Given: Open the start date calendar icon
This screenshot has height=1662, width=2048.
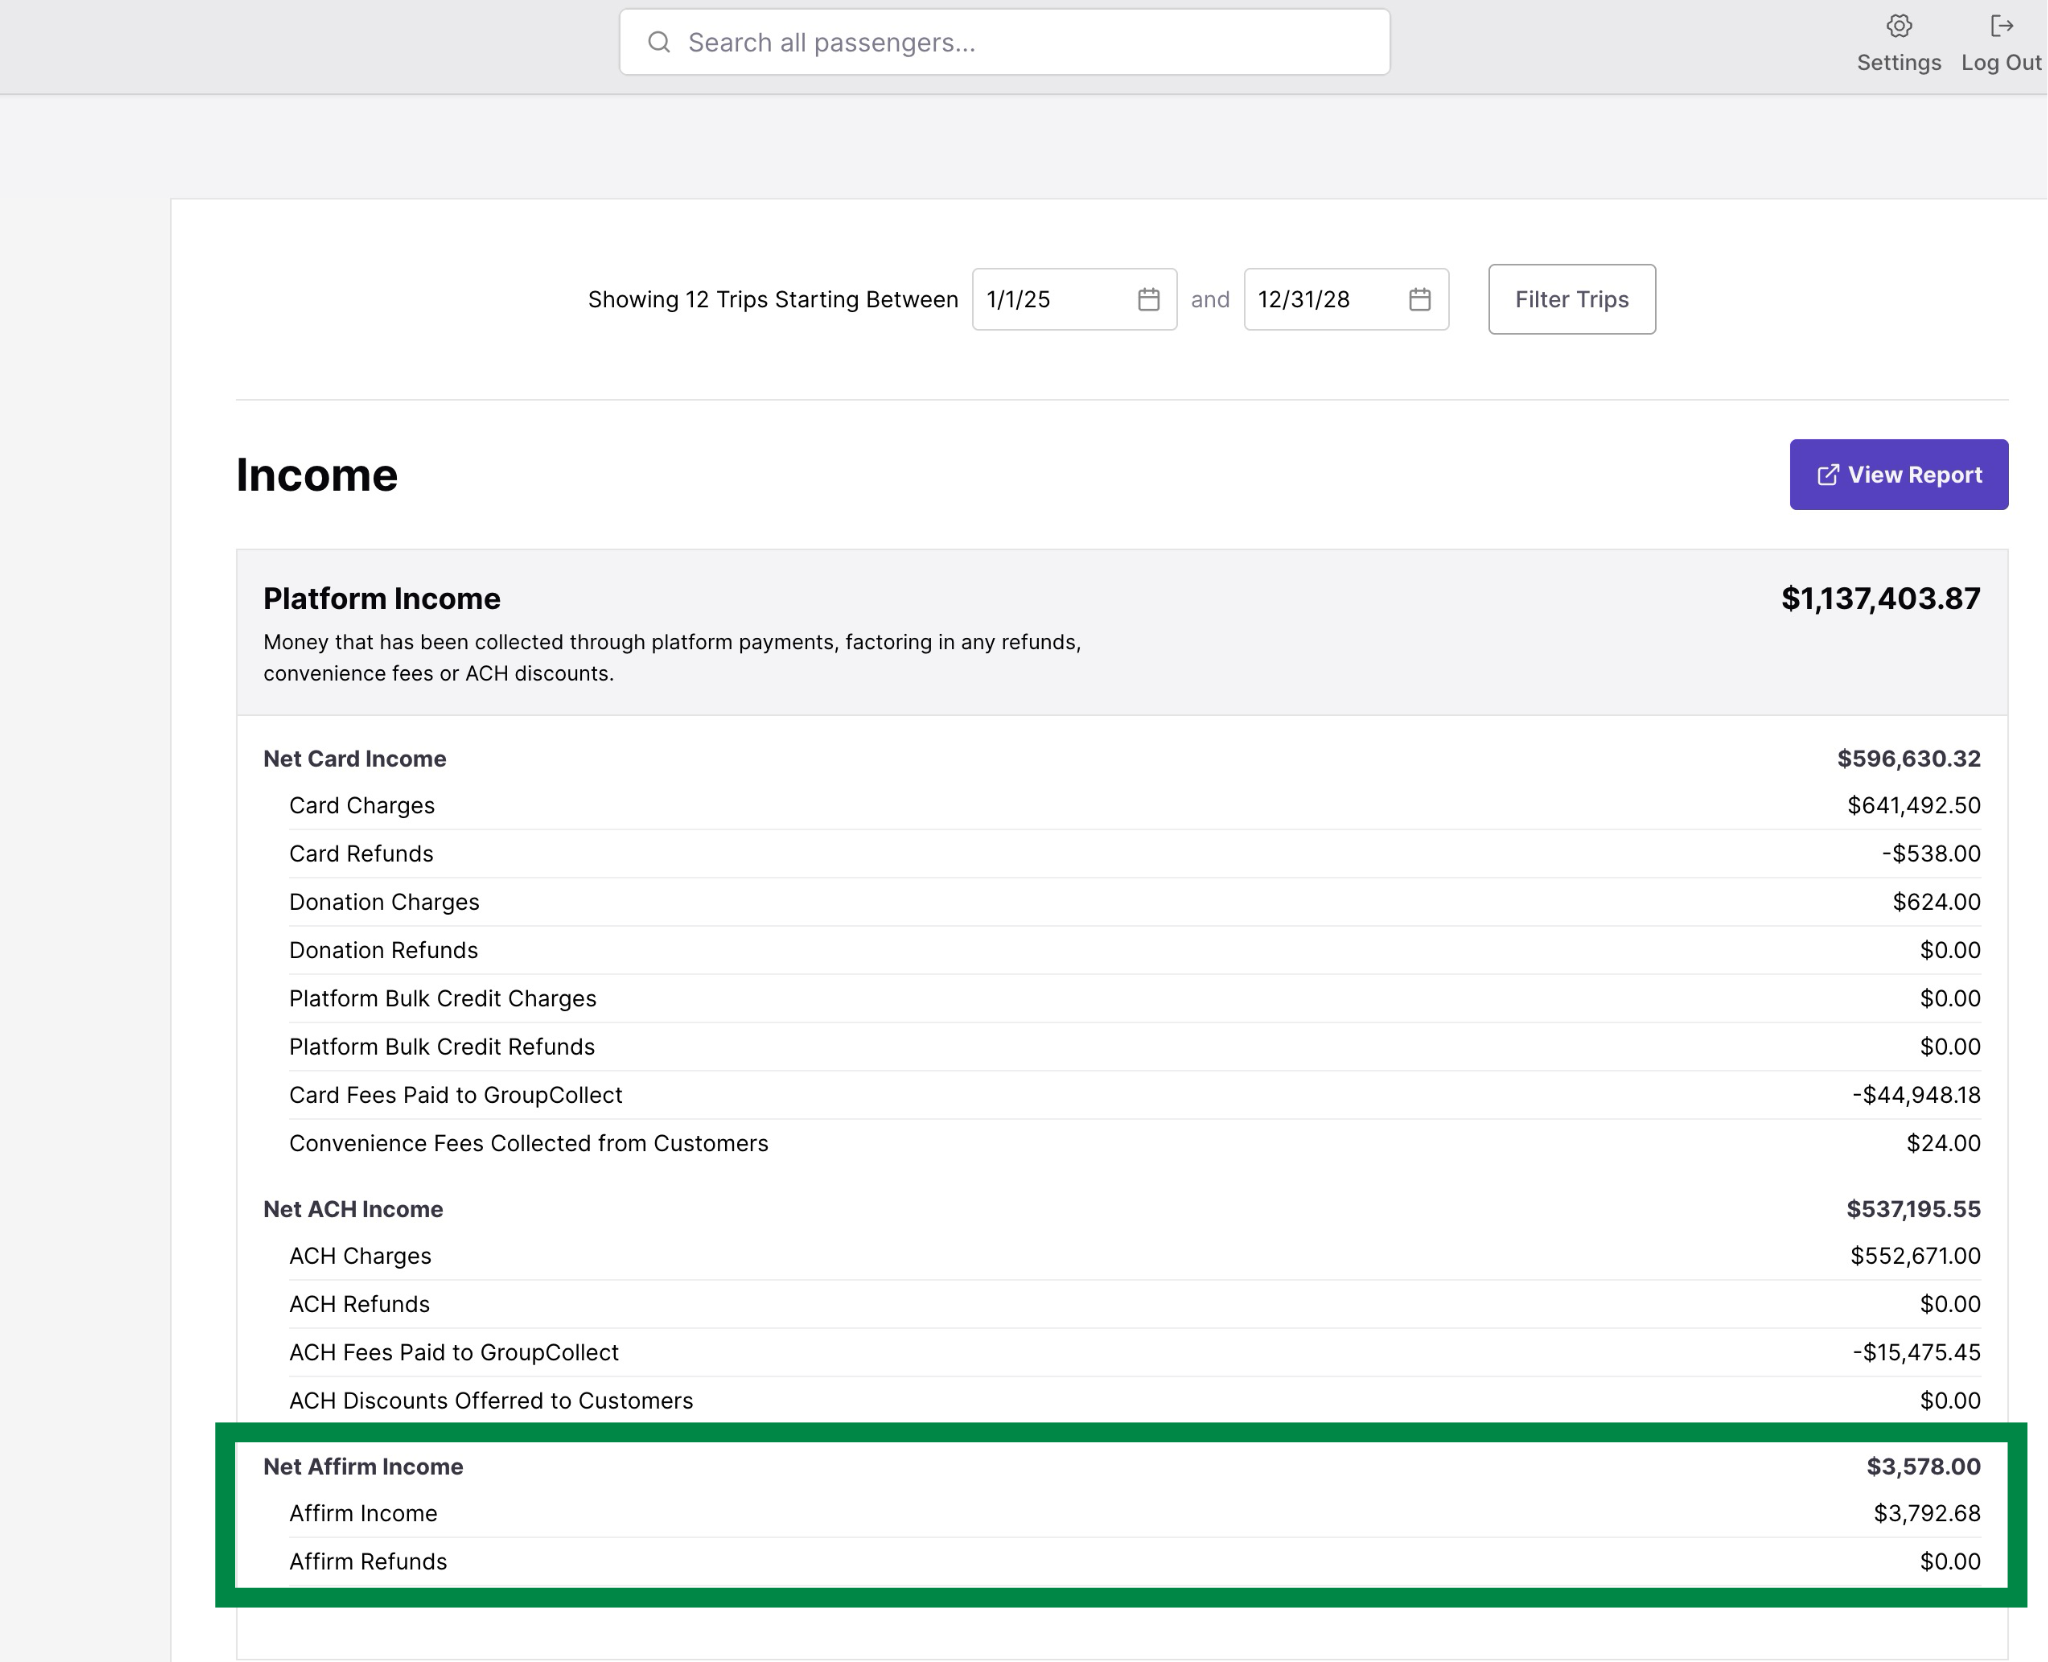Looking at the screenshot, I should [1148, 299].
